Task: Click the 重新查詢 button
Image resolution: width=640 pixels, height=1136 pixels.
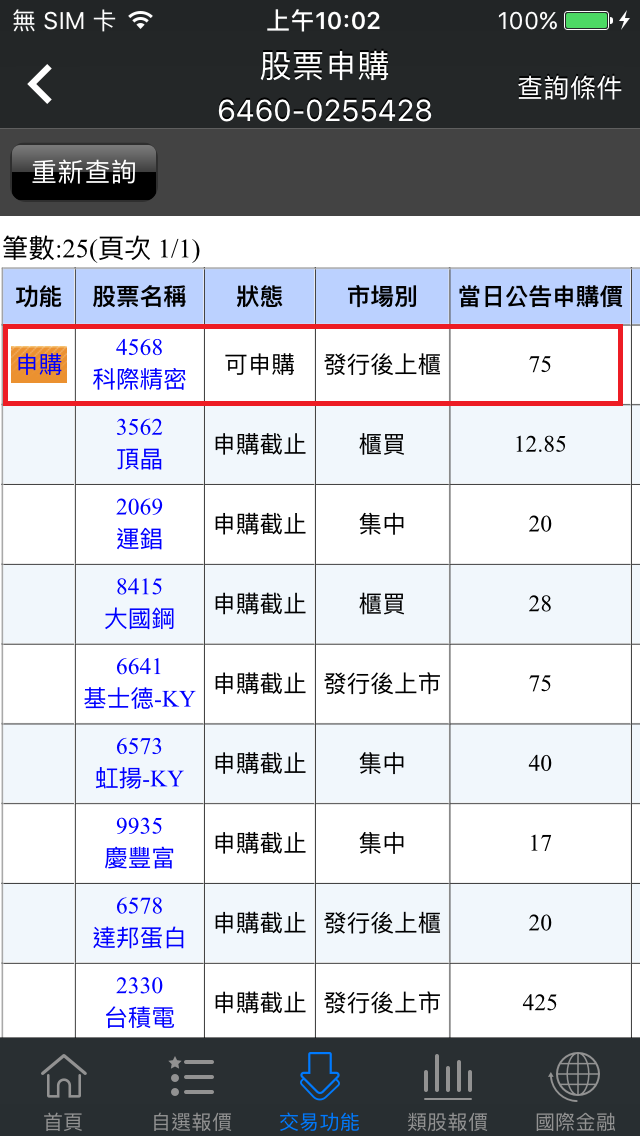Action: point(84,172)
